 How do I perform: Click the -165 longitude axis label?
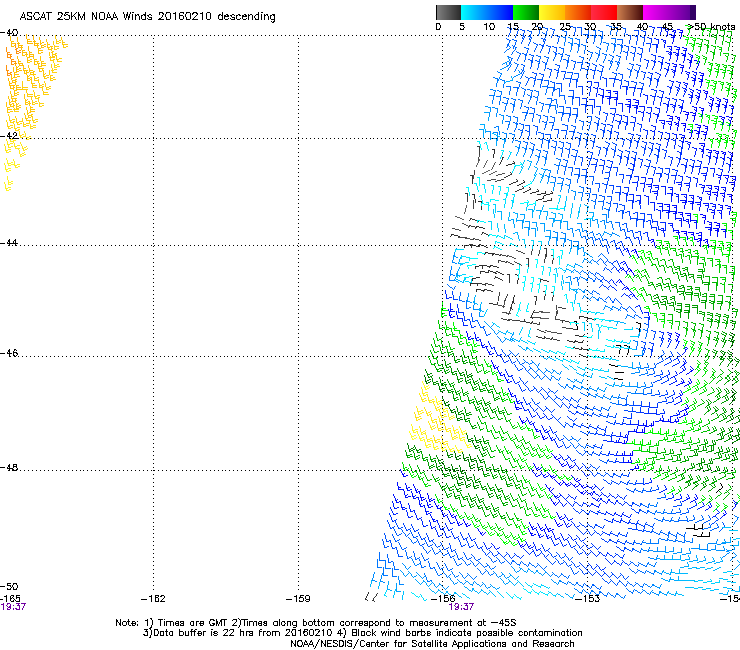coord(10,599)
